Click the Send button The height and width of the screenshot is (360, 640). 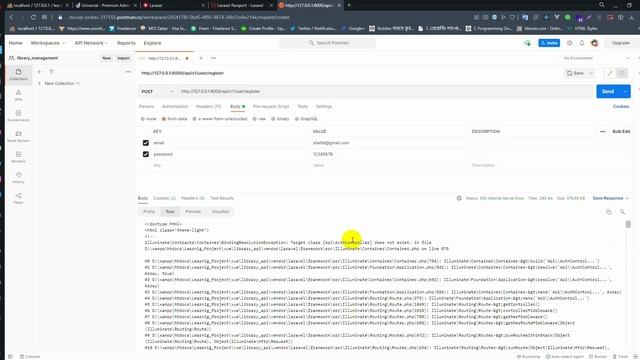coord(608,91)
